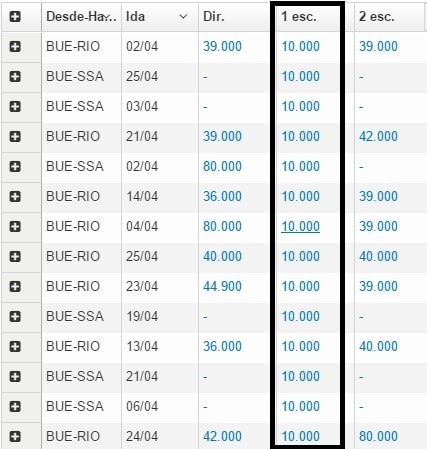Click plus icon for BUE-RIO 24/04
The image size is (427, 449).
point(15,436)
